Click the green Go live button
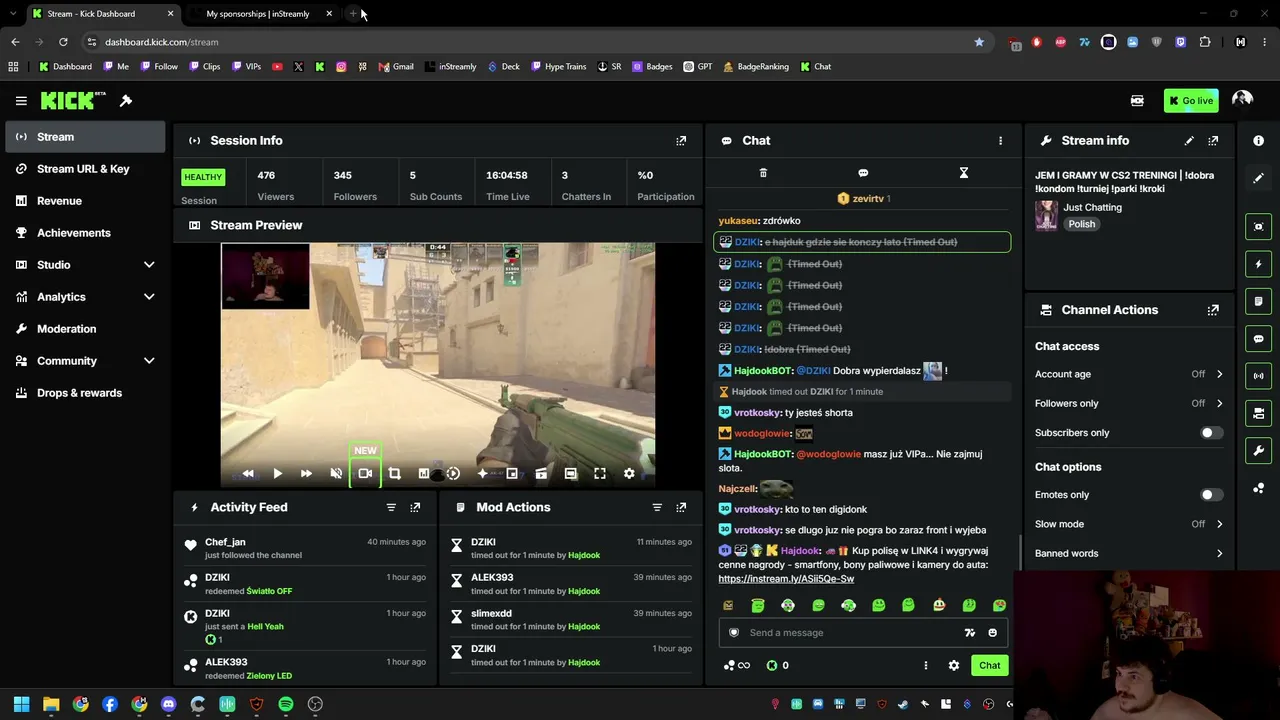This screenshot has width=1280, height=720. [1190, 101]
